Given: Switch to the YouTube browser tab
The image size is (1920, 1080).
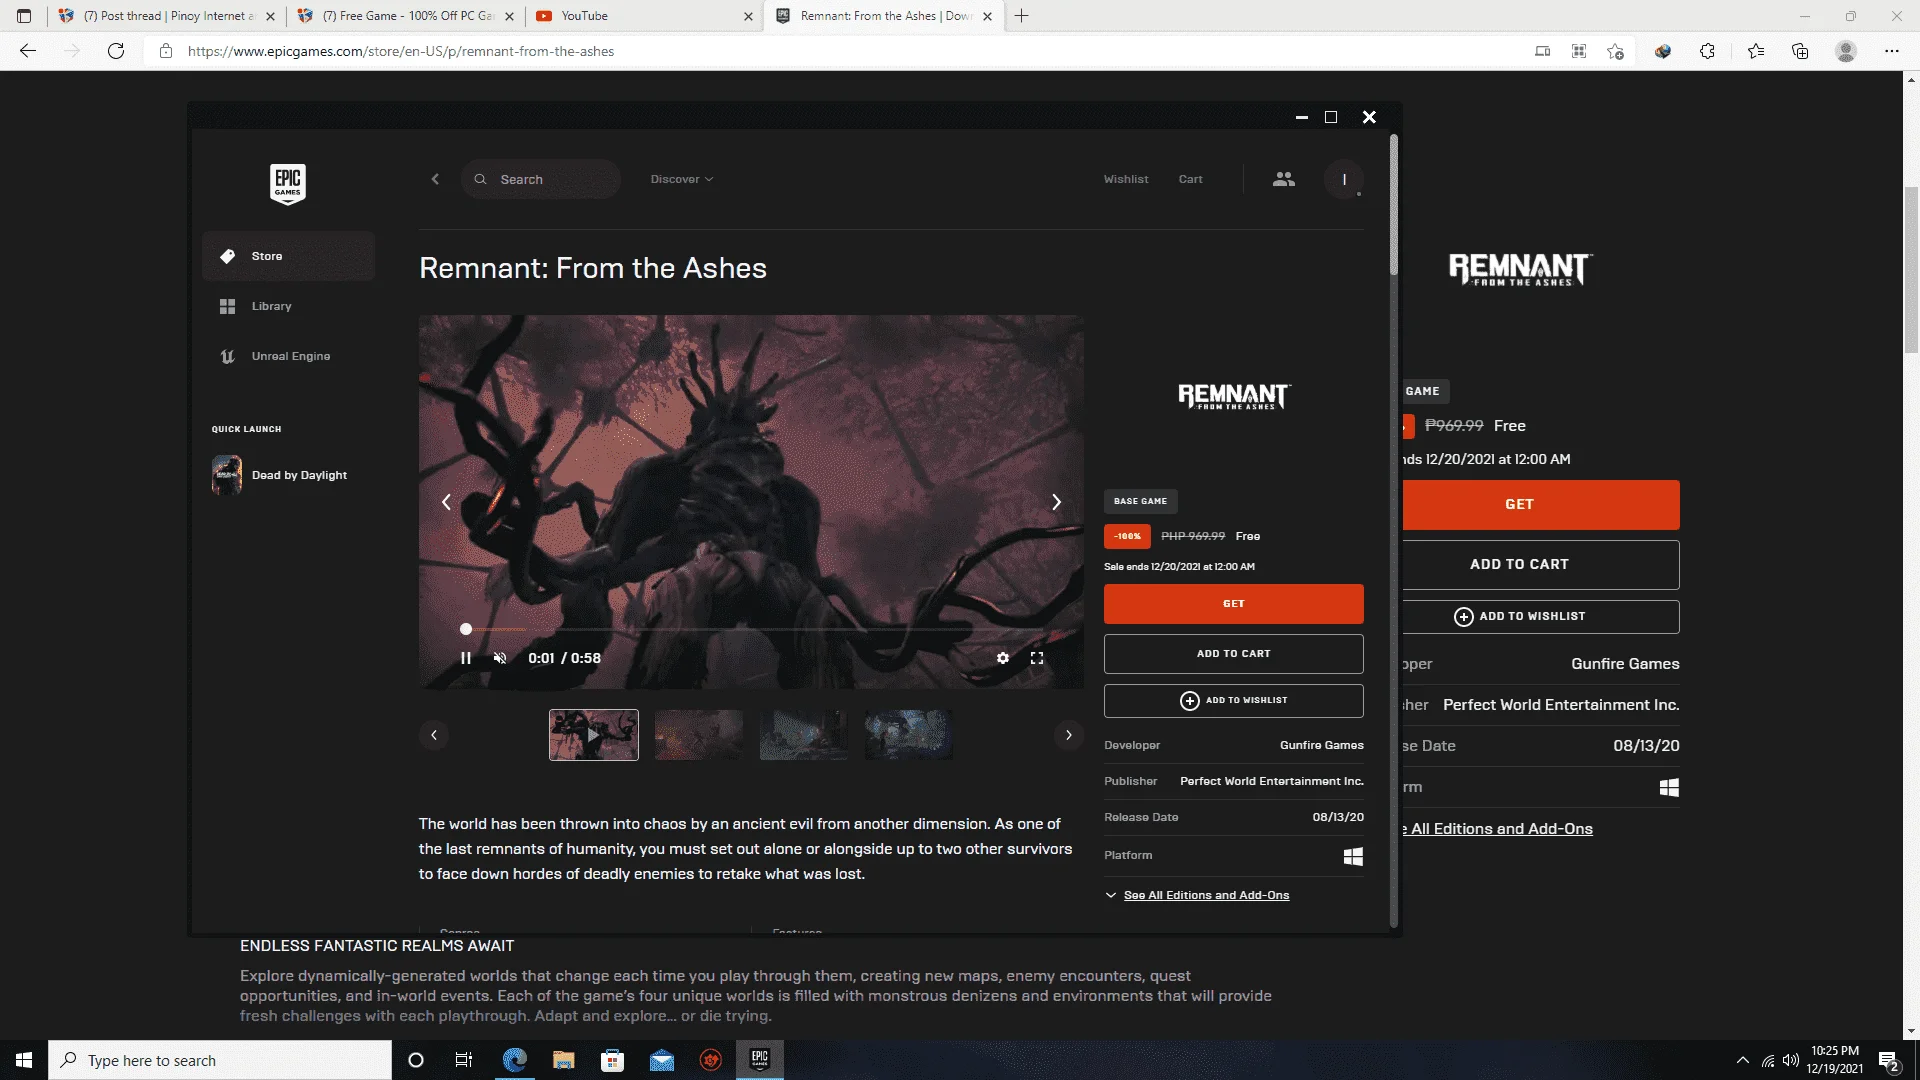Looking at the screenshot, I should point(644,16).
